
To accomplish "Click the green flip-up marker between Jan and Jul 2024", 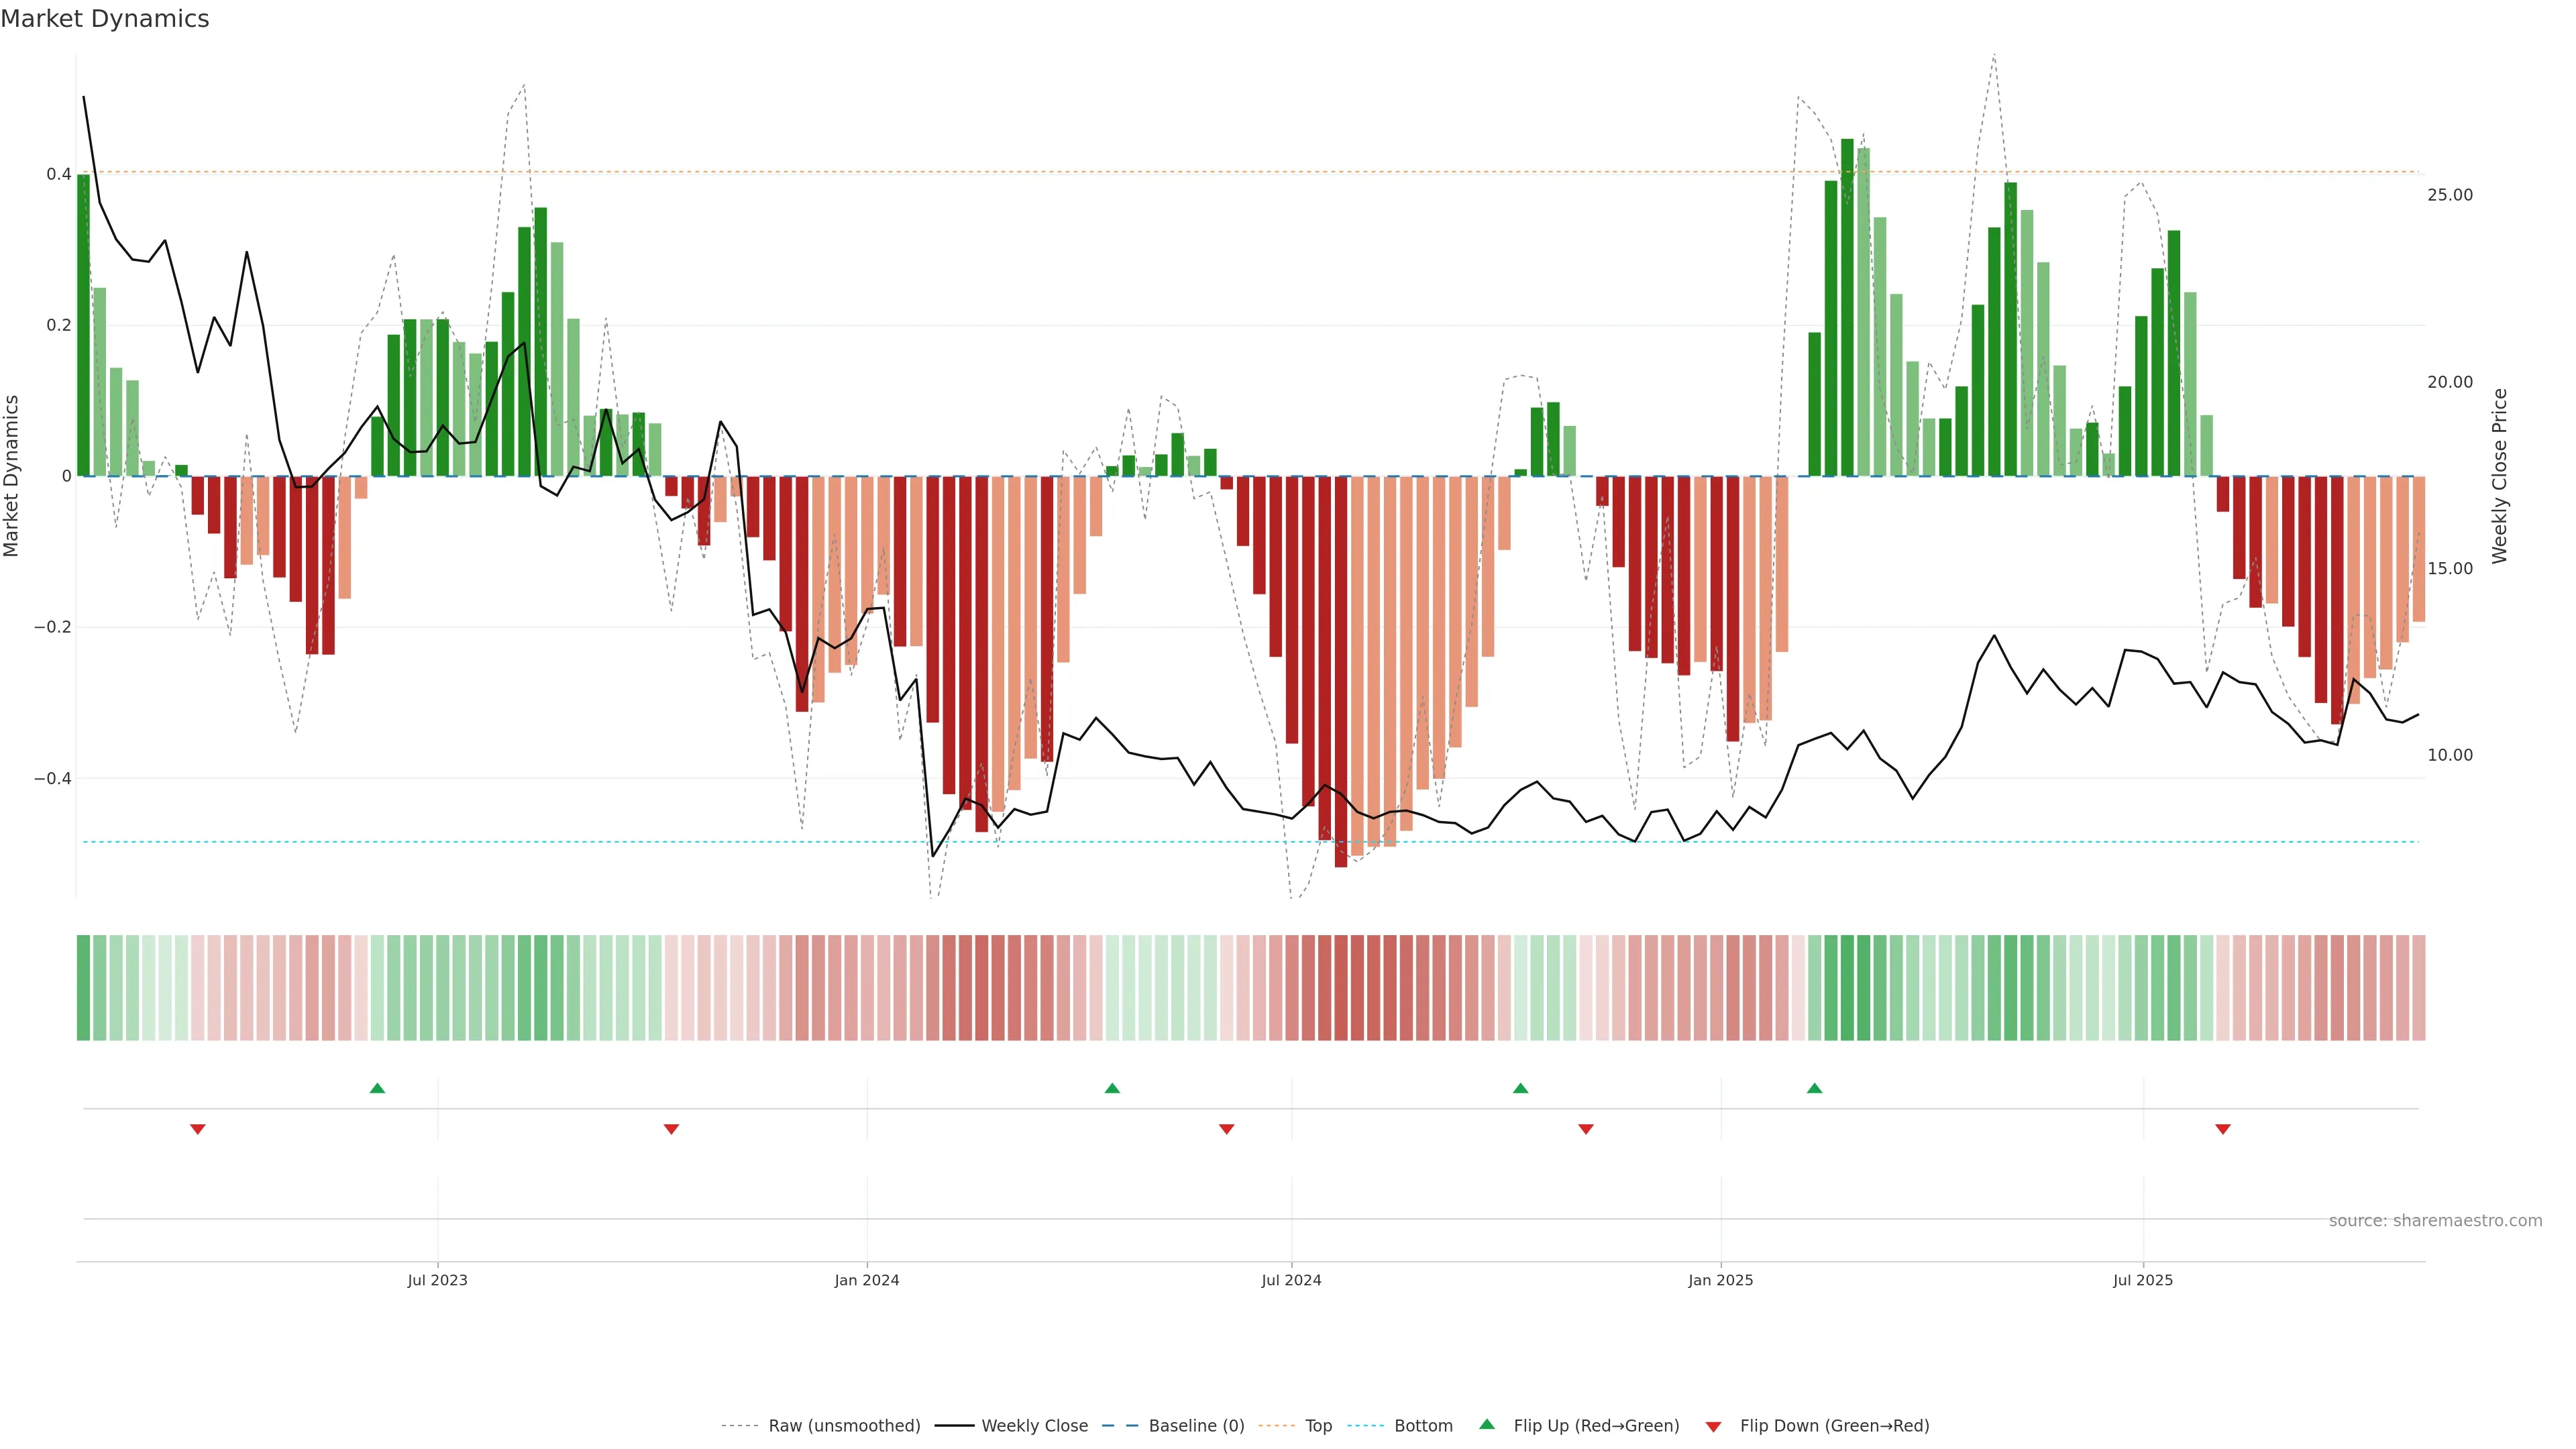I will click(1112, 1088).
